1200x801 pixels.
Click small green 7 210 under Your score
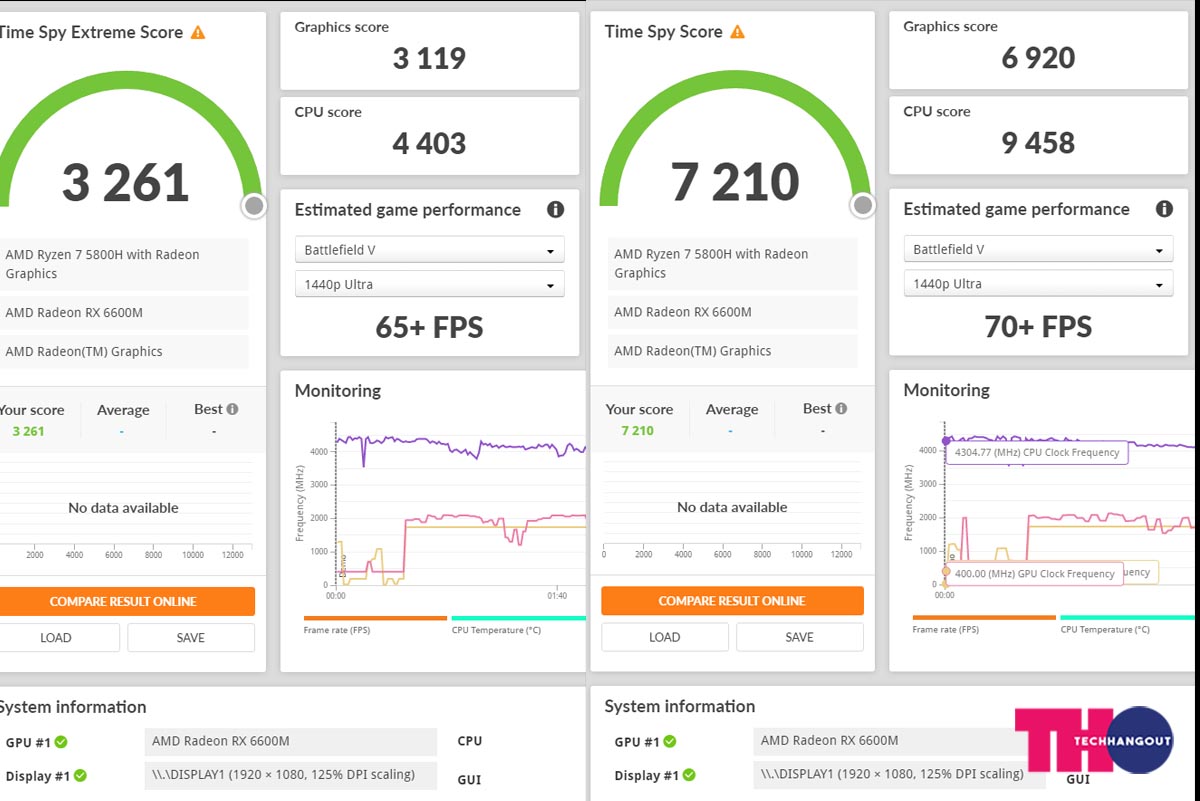click(x=637, y=431)
